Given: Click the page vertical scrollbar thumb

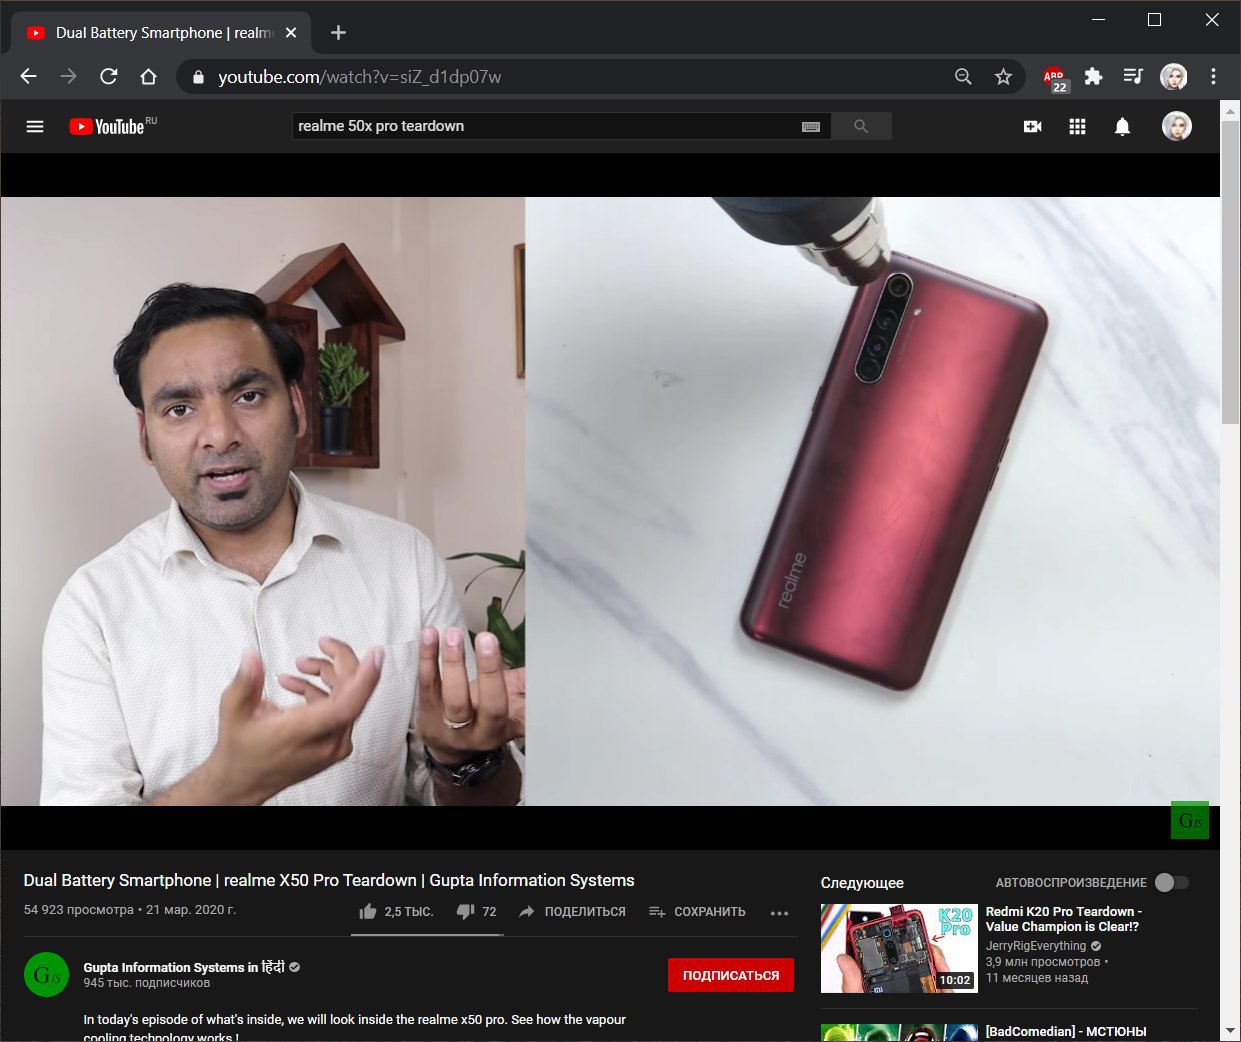Looking at the screenshot, I should coord(1230,270).
